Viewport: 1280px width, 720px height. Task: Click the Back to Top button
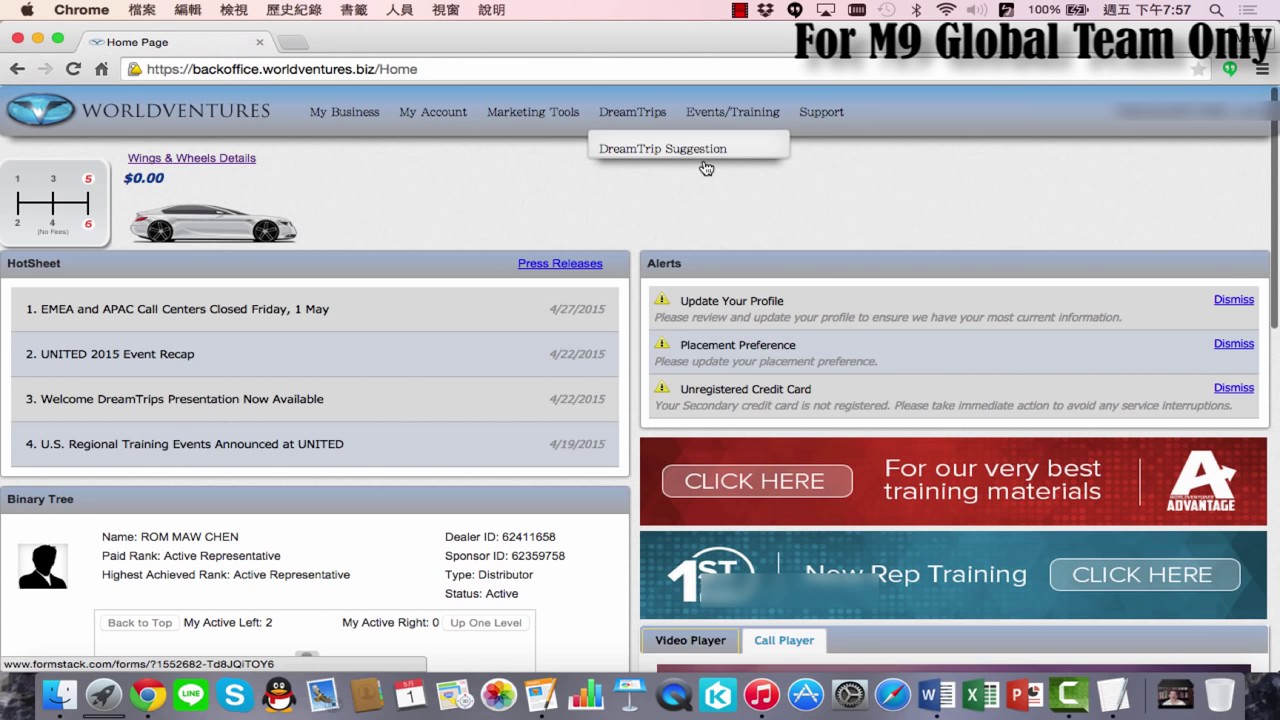(140, 622)
